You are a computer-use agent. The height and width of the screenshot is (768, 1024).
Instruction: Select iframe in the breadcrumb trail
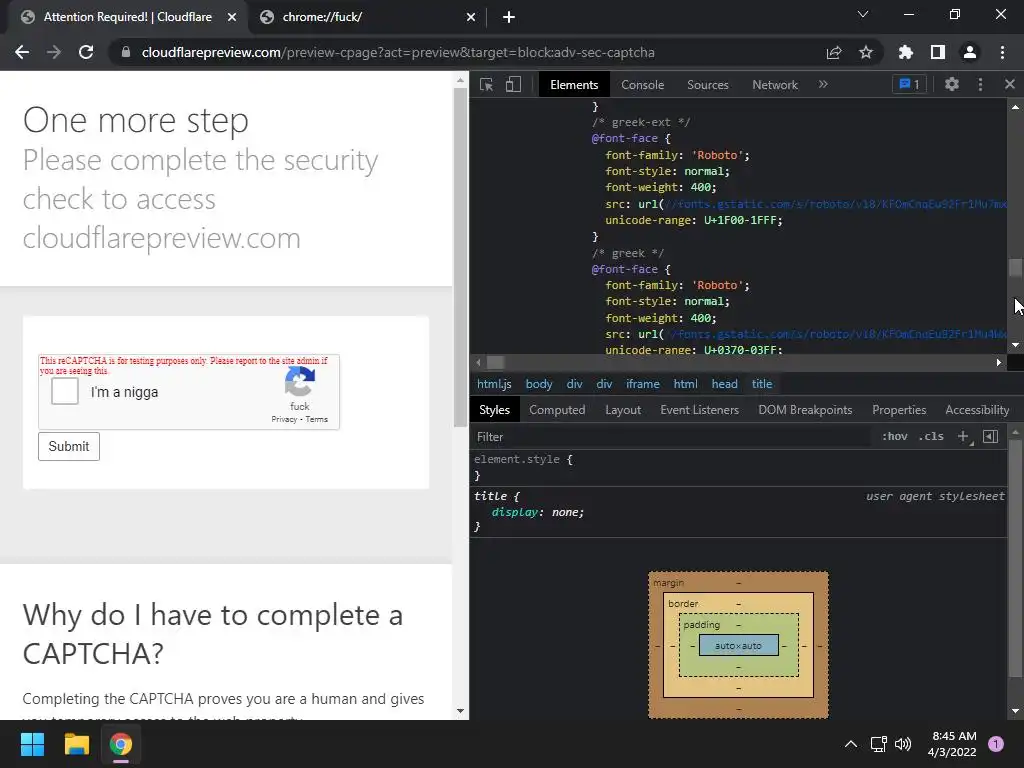point(643,384)
